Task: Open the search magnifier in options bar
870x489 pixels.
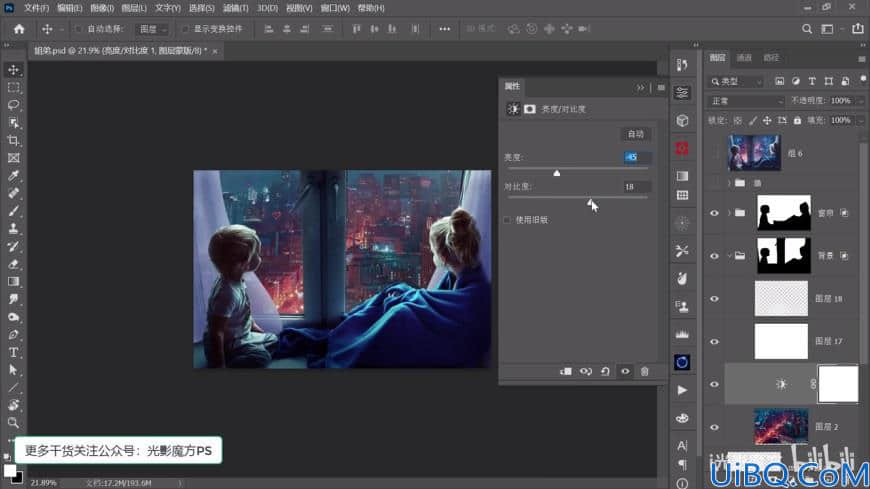Action: [807, 29]
